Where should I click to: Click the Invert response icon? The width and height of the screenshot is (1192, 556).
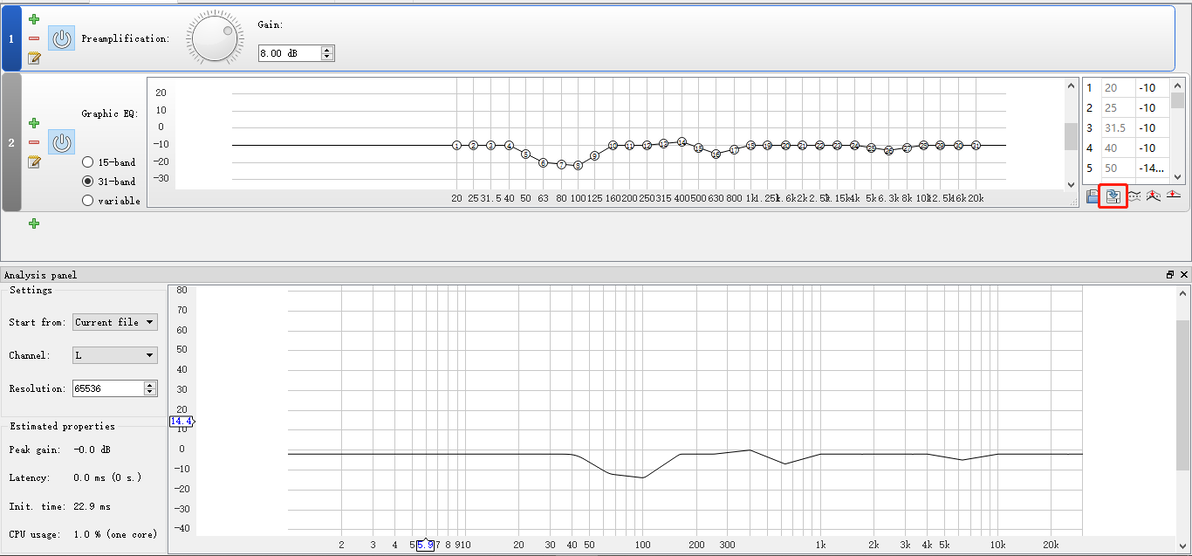tap(1133, 196)
